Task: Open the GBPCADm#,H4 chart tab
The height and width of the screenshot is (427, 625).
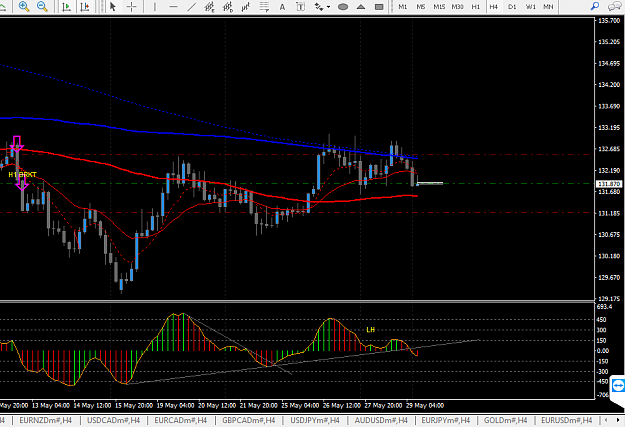Action: click(249, 420)
